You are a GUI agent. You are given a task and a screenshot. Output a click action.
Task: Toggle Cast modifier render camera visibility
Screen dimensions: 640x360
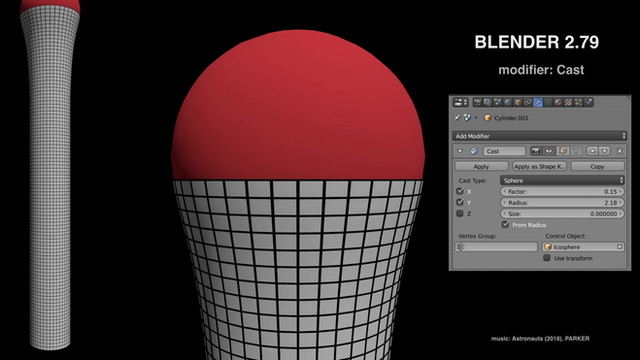pos(536,151)
